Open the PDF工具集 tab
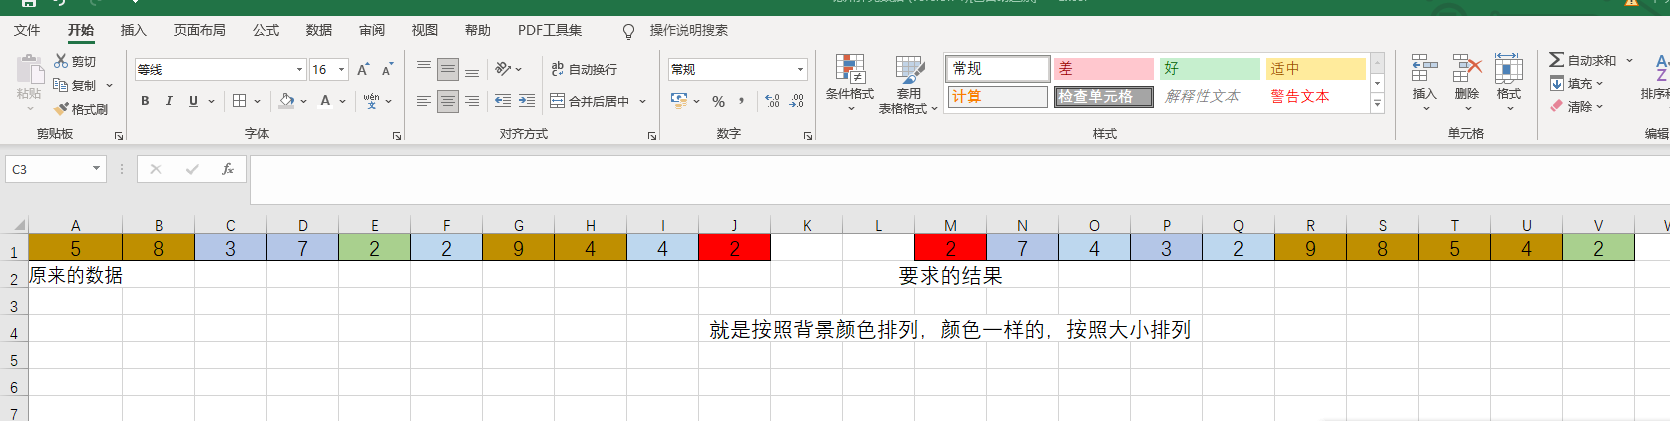This screenshot has height=421, width=1670. click(550, 30)
